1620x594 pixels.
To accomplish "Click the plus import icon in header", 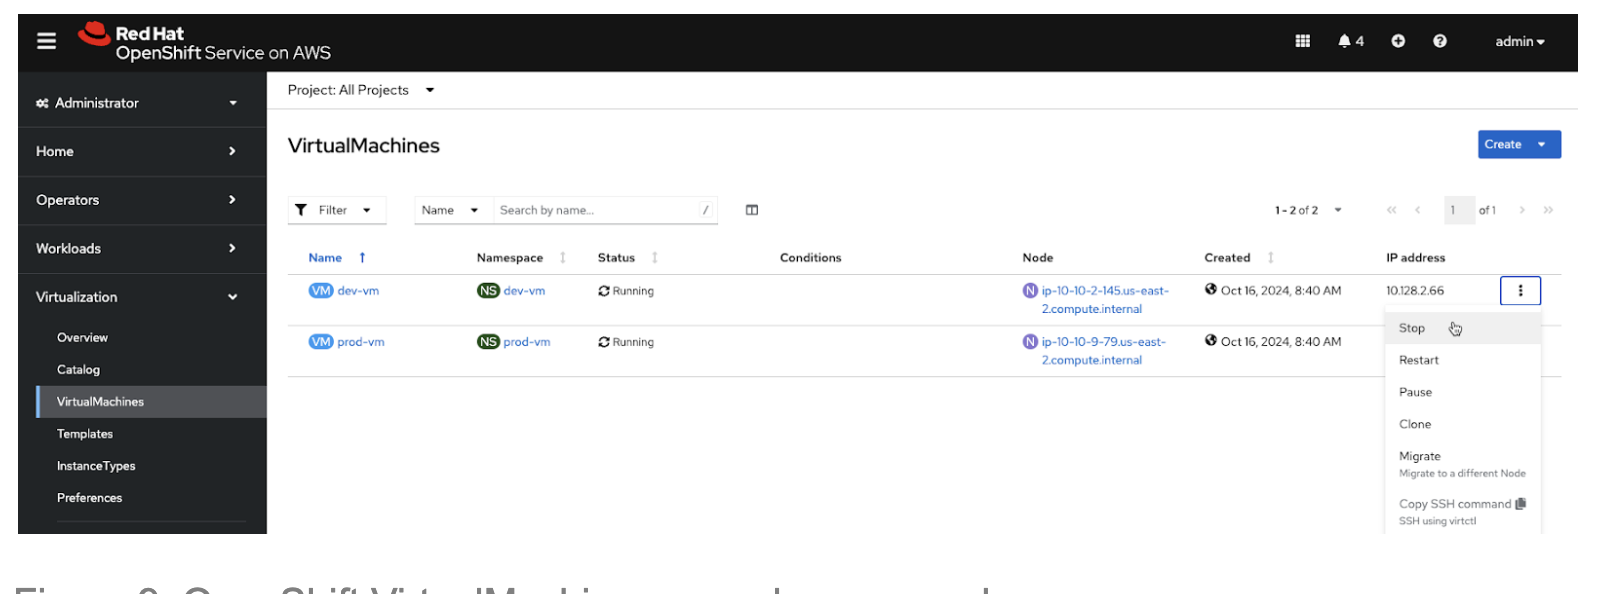I will tap(1398, 41).
